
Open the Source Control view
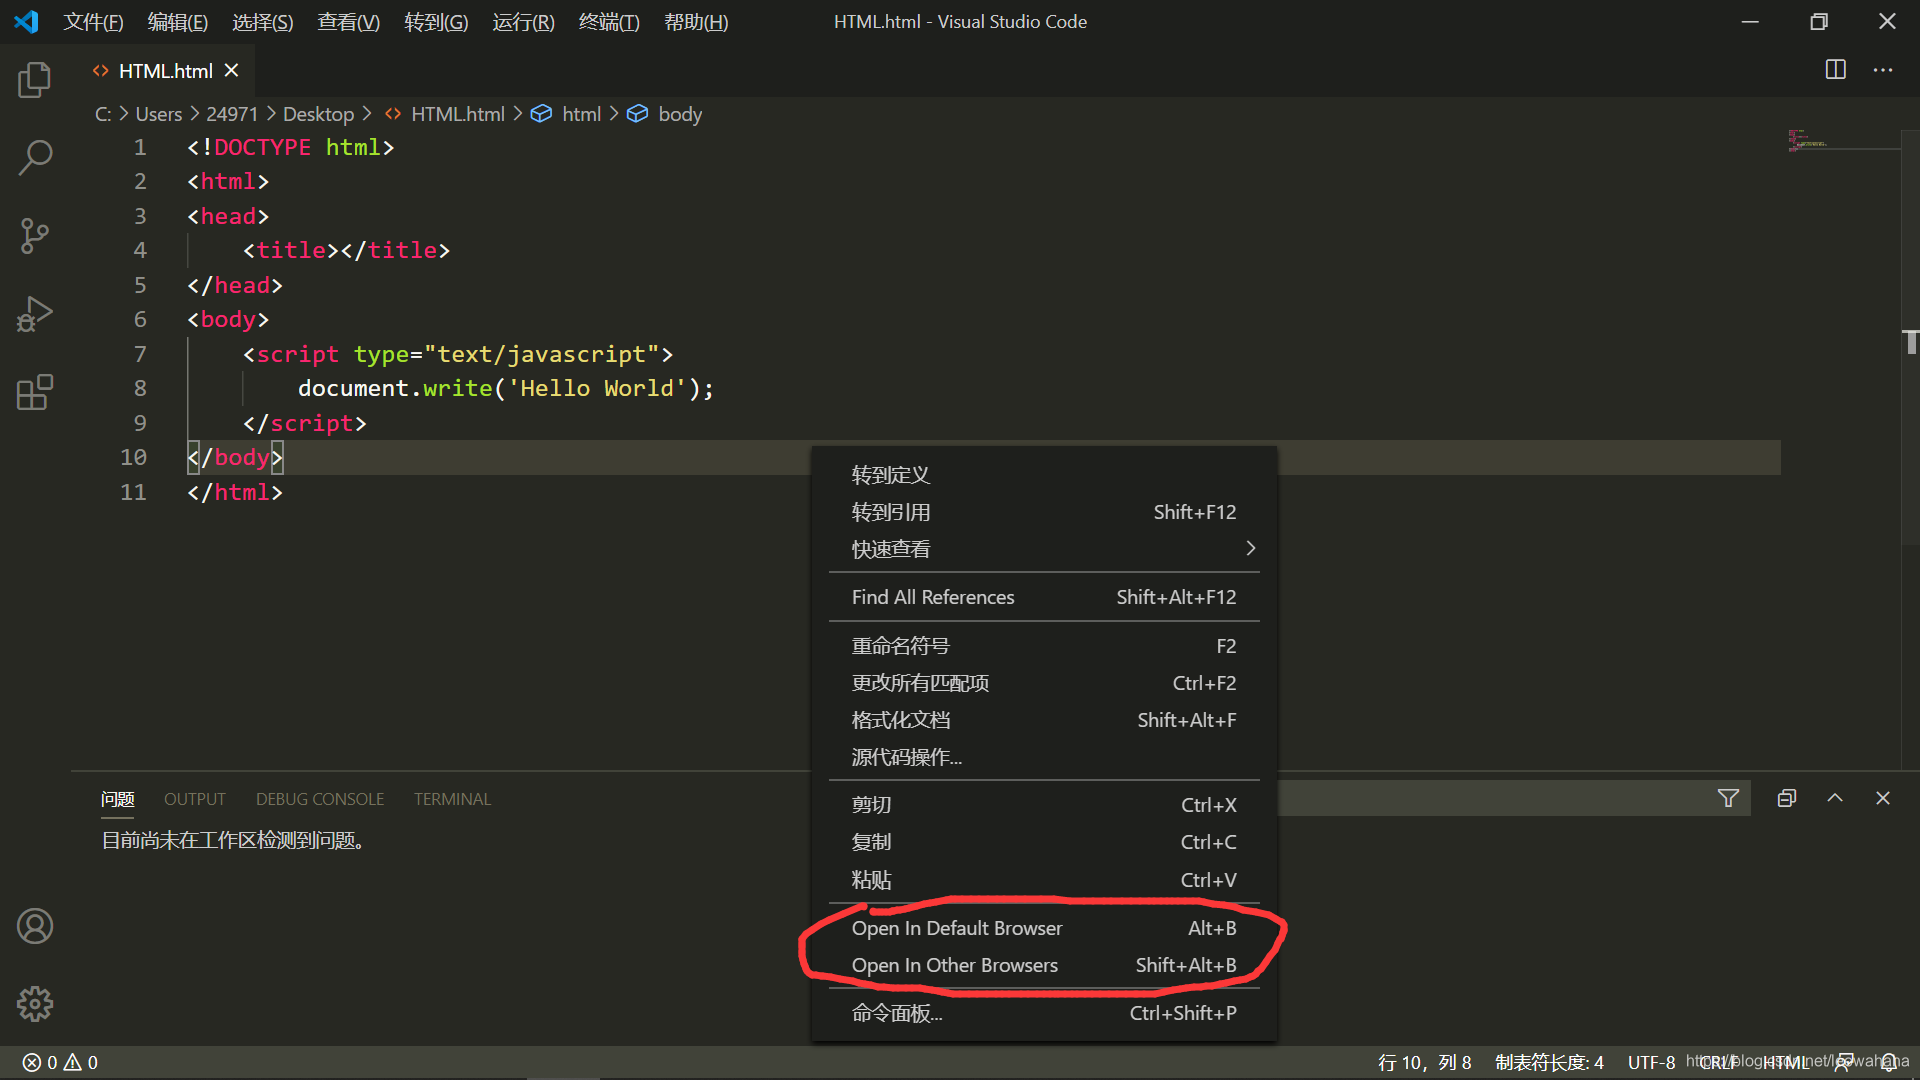pos(35,236)
